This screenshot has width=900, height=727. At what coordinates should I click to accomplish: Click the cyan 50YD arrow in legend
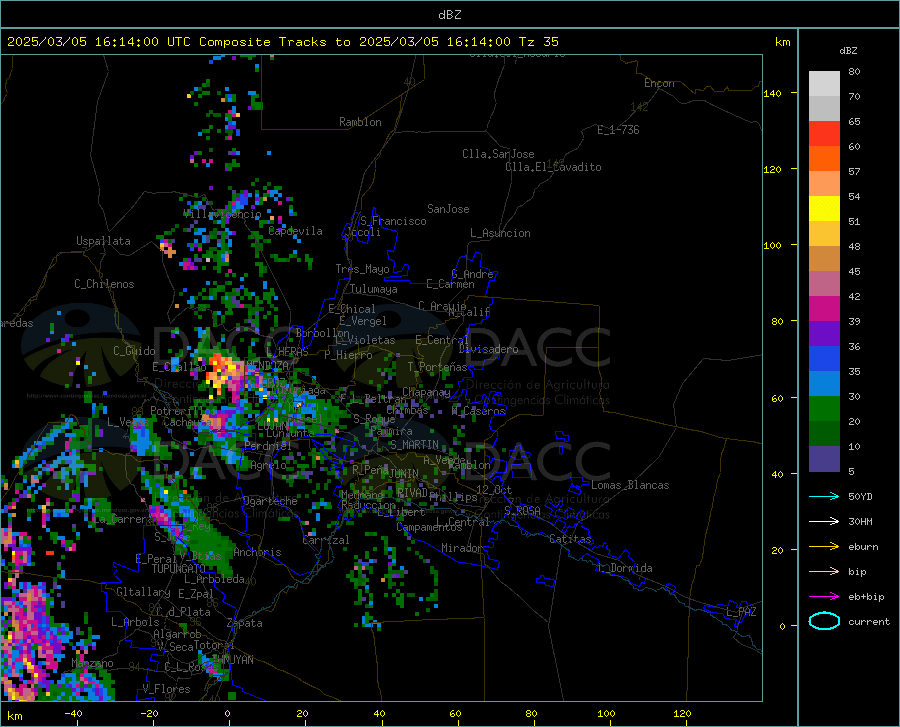click(824, 496)
